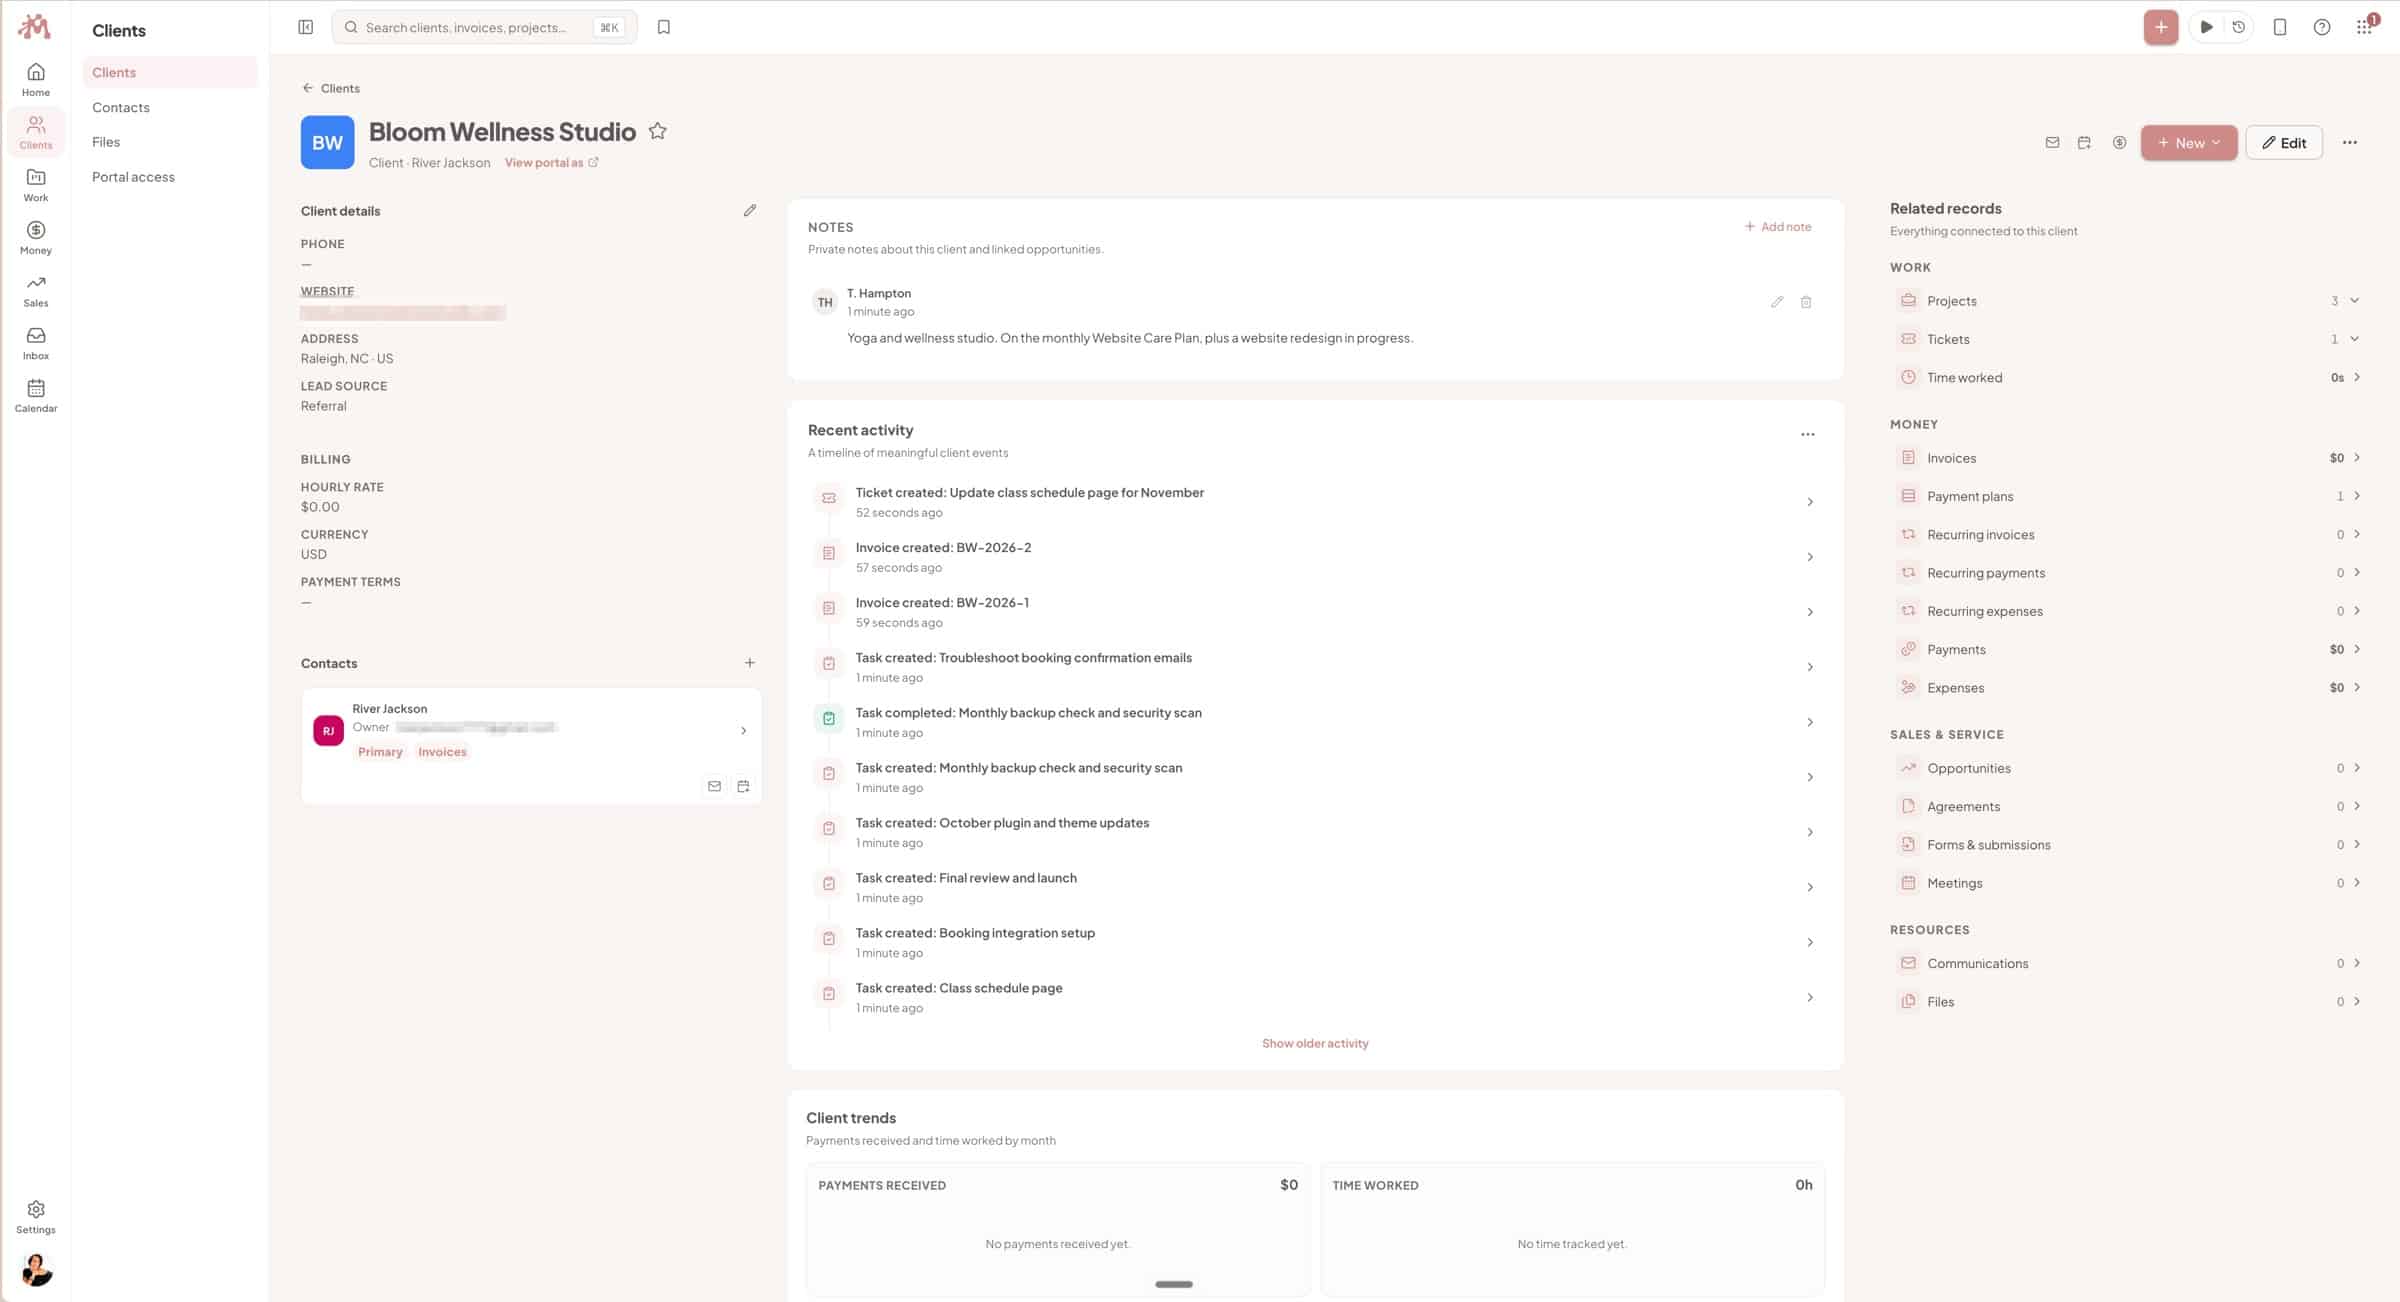Open the Inbox icon
This screenshot has width=2400, height=1302.
click(36, 343)
